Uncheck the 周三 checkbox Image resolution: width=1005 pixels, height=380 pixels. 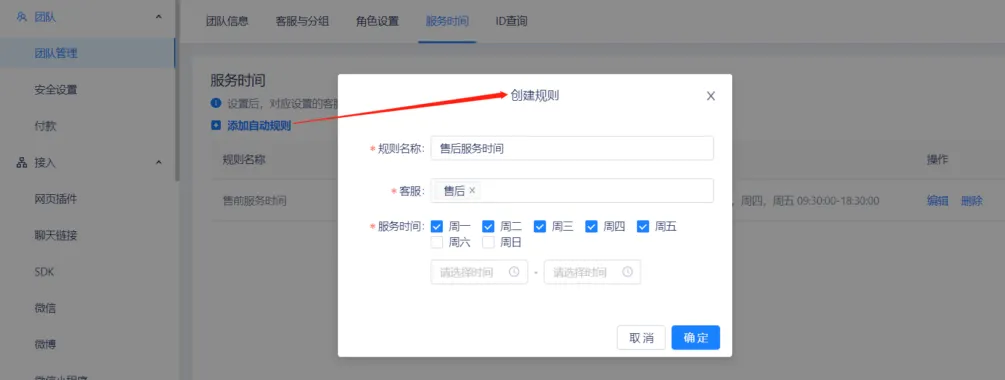pyautogui.click(x=540, y=226)
